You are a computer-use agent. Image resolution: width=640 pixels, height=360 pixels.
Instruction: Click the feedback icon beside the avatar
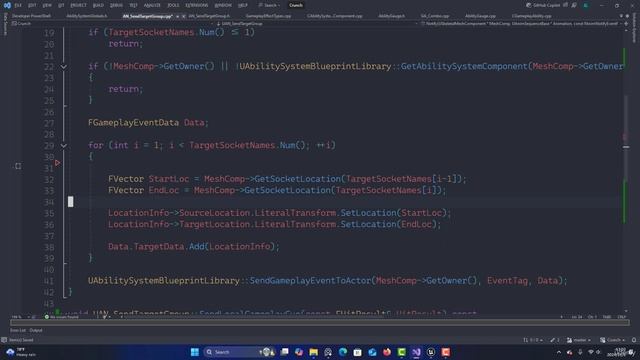click(x=574, y=5)
